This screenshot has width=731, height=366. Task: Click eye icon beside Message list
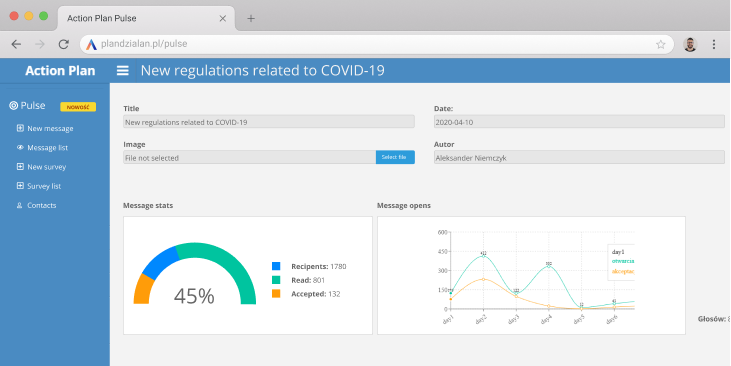pyautogui.click(x=20, y=147)
